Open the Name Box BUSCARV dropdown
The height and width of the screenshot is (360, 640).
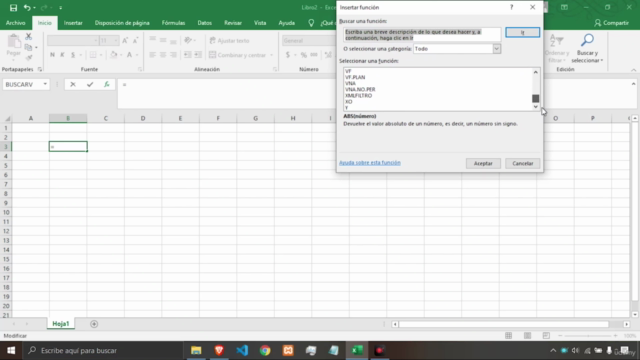[45, 84]
